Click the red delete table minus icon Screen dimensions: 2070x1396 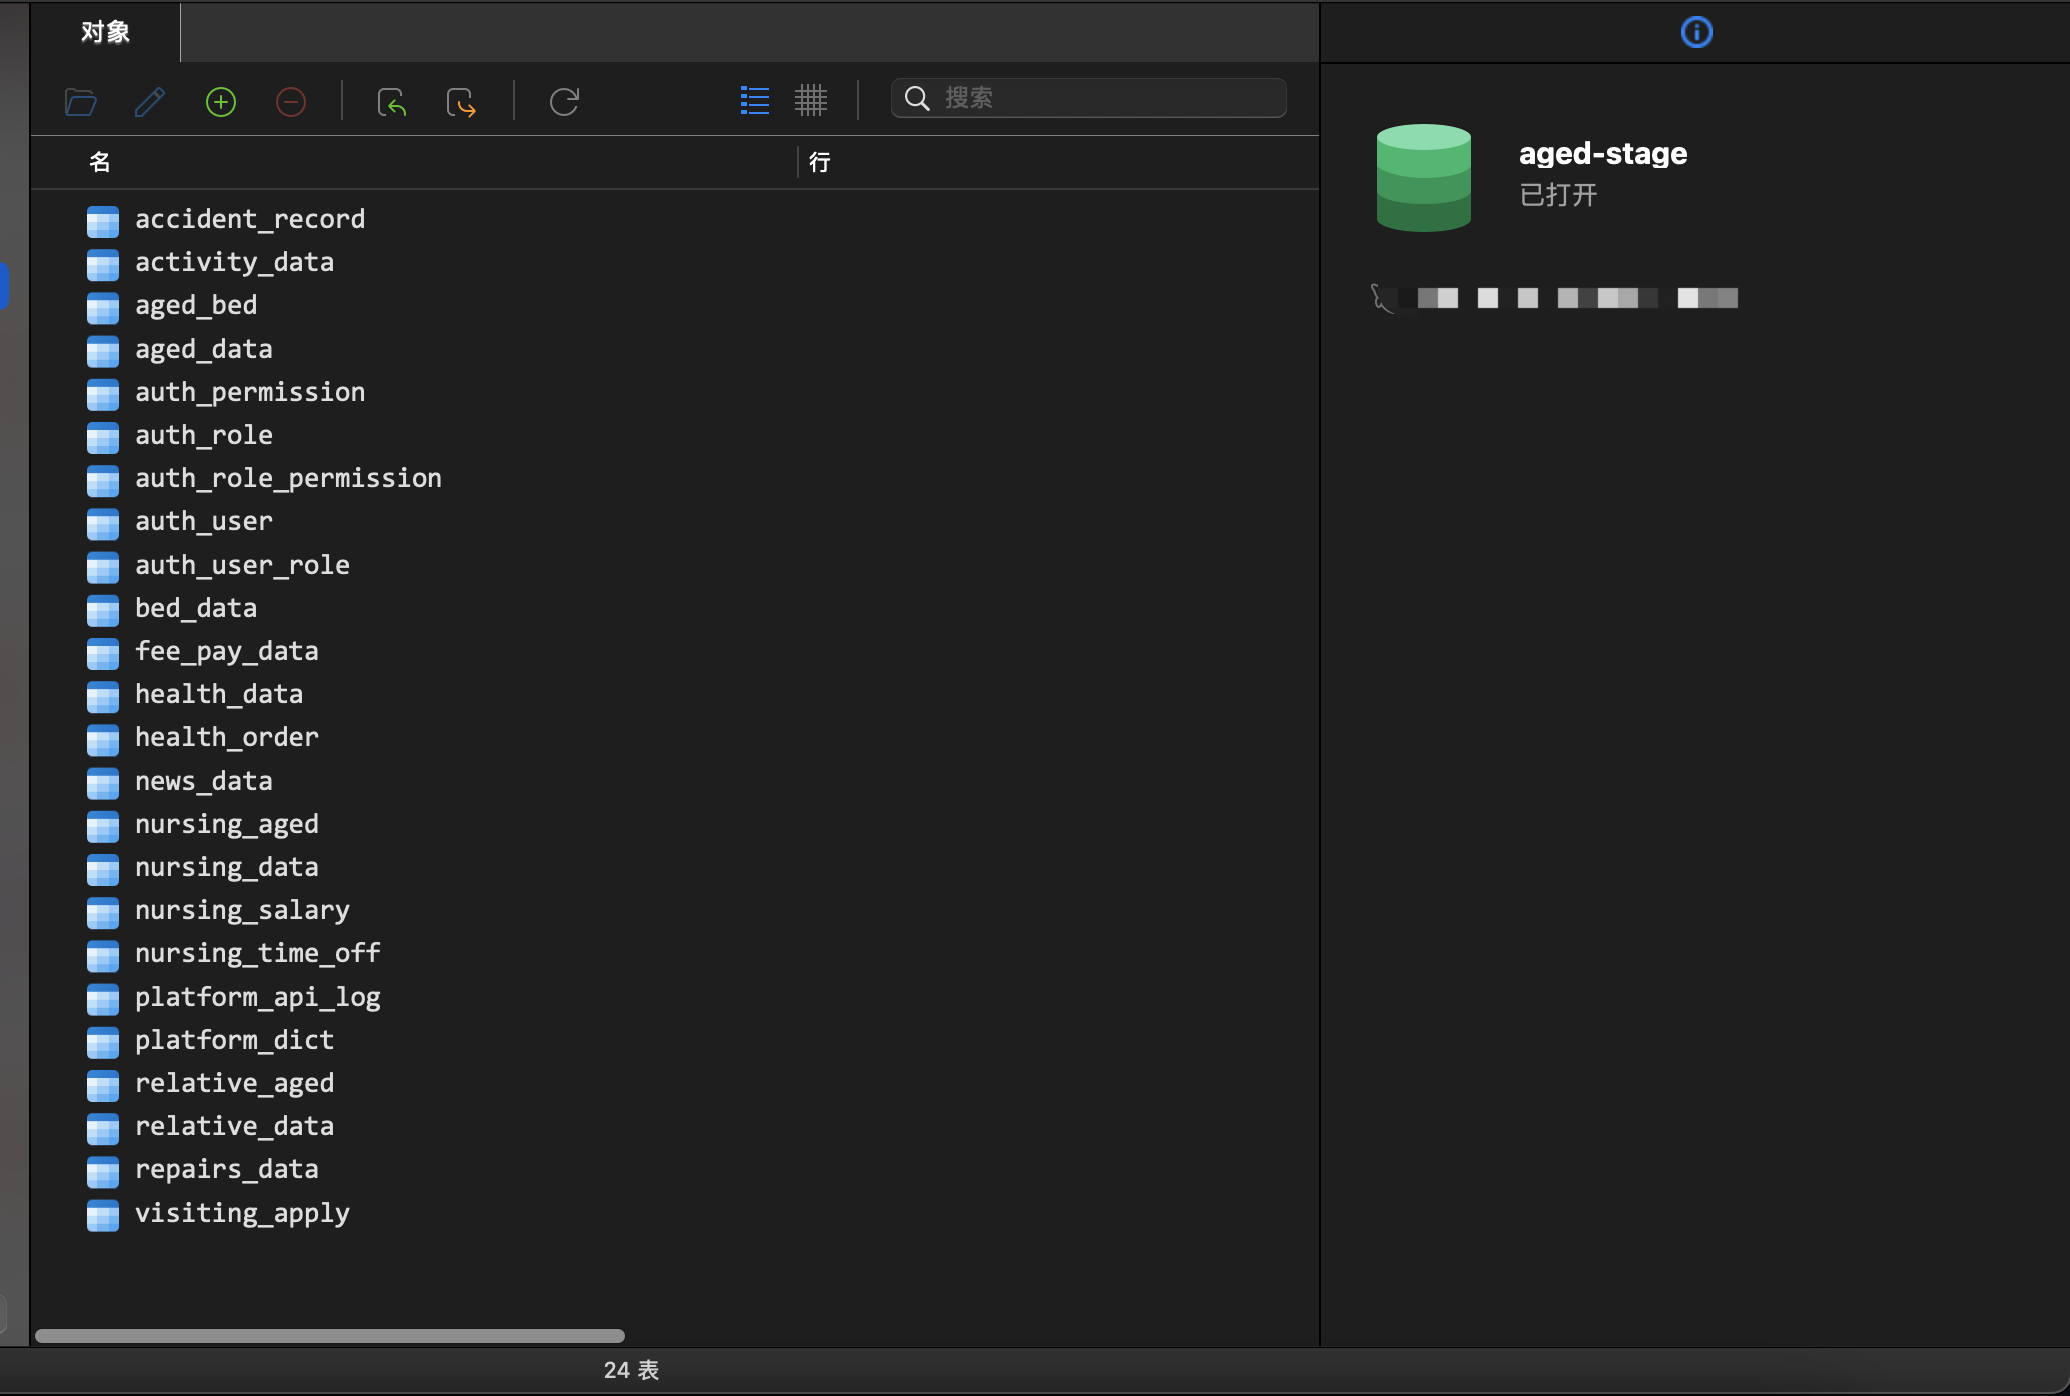click(x=290, y=101)
